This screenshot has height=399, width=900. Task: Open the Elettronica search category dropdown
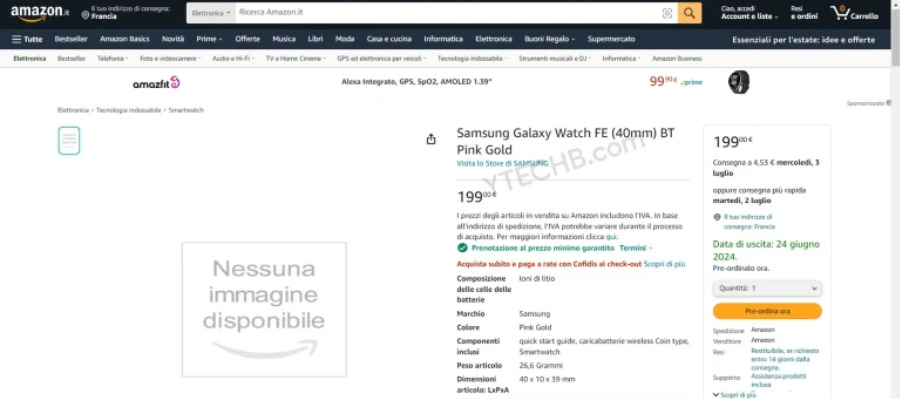(x=211, y=13)
